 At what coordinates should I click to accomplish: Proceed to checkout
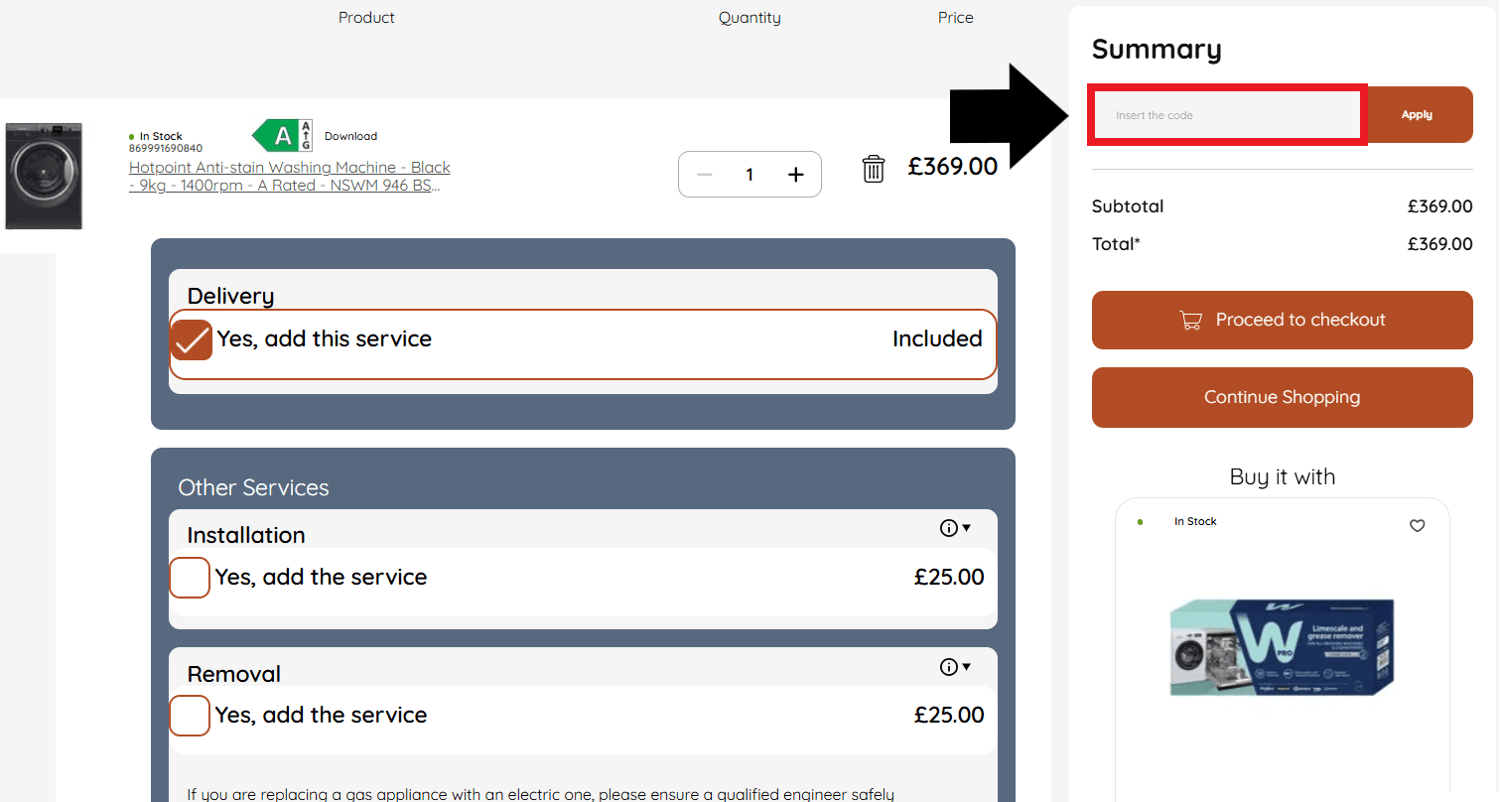pyautogui.click(x=1282, y=320)
